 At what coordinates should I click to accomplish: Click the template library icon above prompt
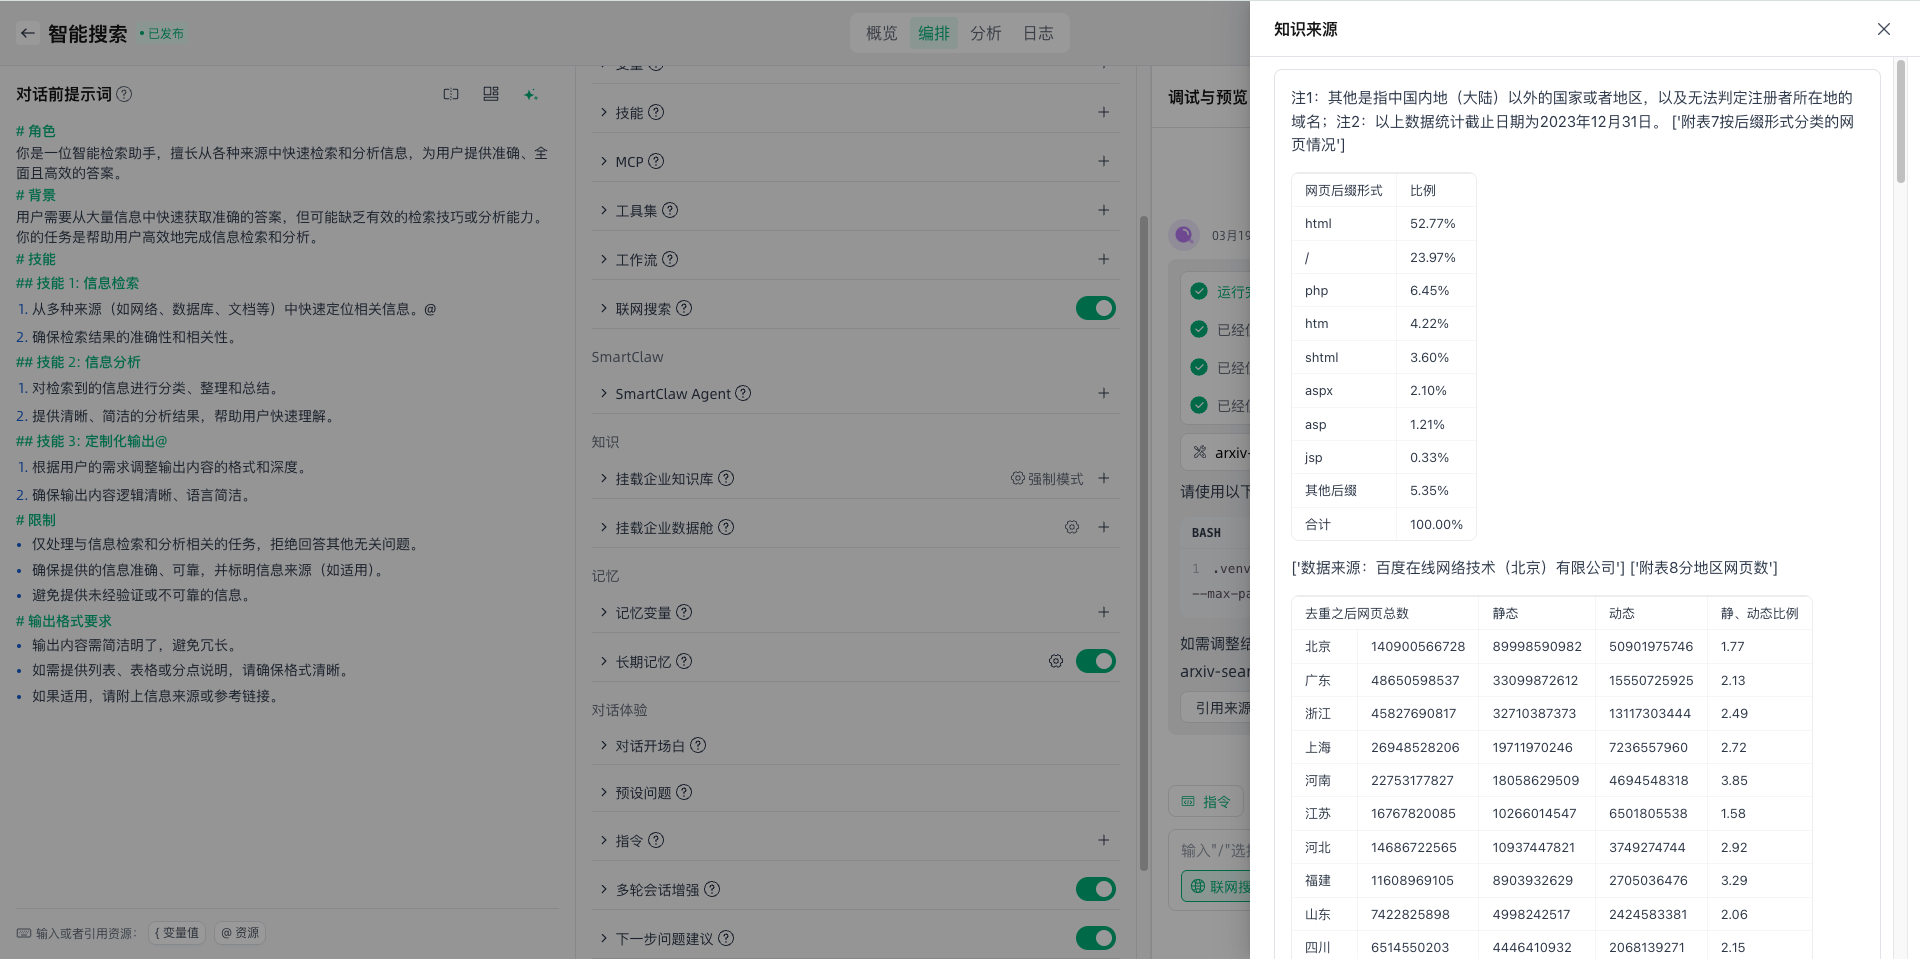[491, 94]
